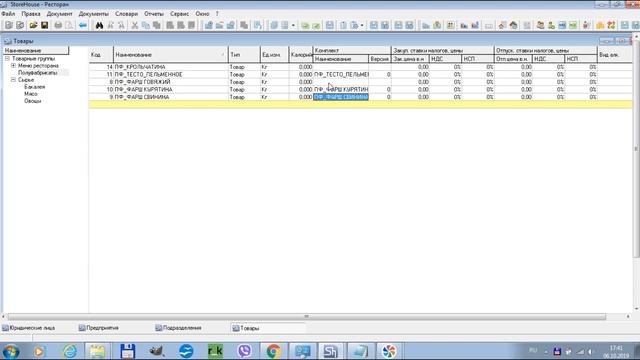Open the Отчеты menu

tap(154, 14)
